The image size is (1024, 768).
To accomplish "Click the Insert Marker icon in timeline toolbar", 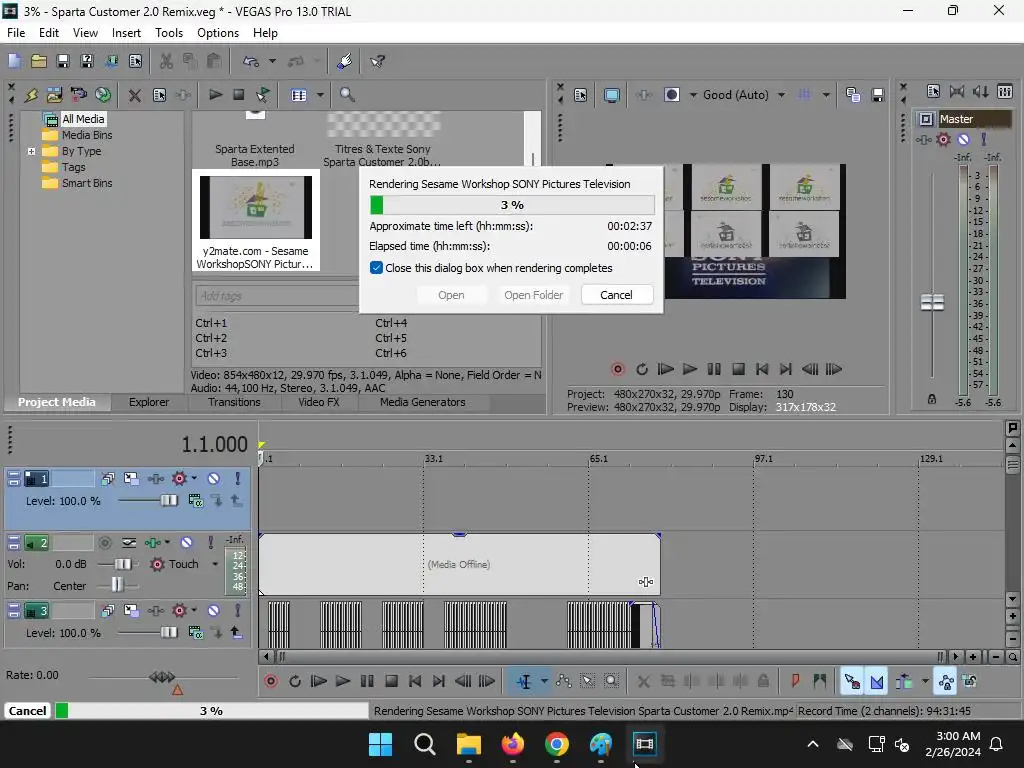I will coord(795,681).
